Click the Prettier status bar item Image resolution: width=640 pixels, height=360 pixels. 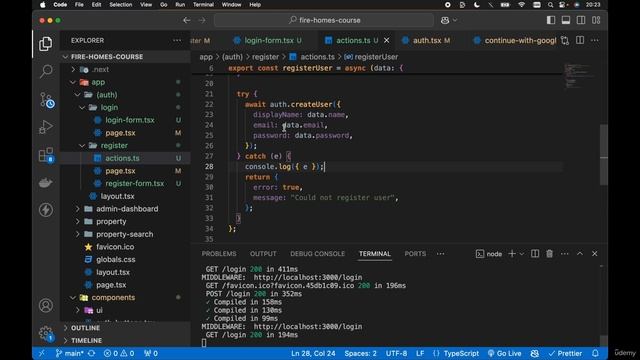pyautogui.click(x=565, y=353)
